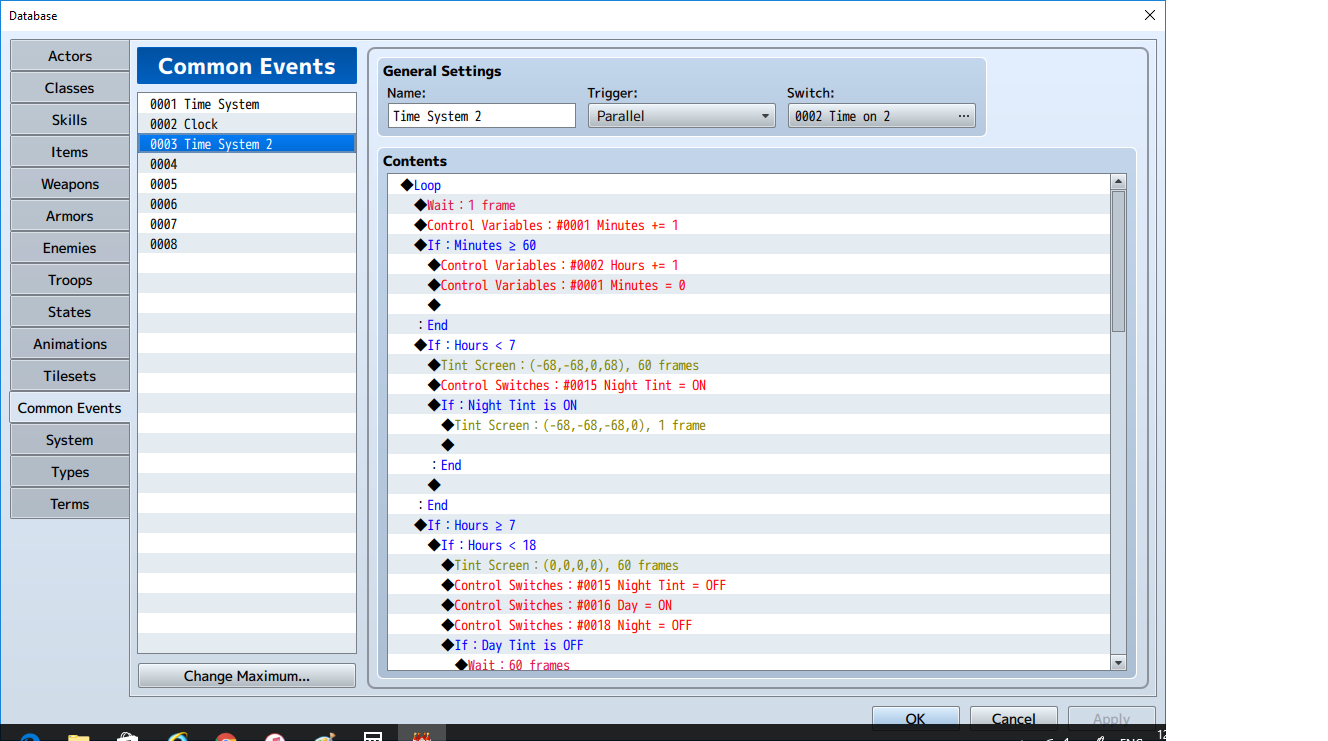This screenshot has height=741, width=1328.
Task: Select common event 0003 Time System 2
Action: pos(247,144)
